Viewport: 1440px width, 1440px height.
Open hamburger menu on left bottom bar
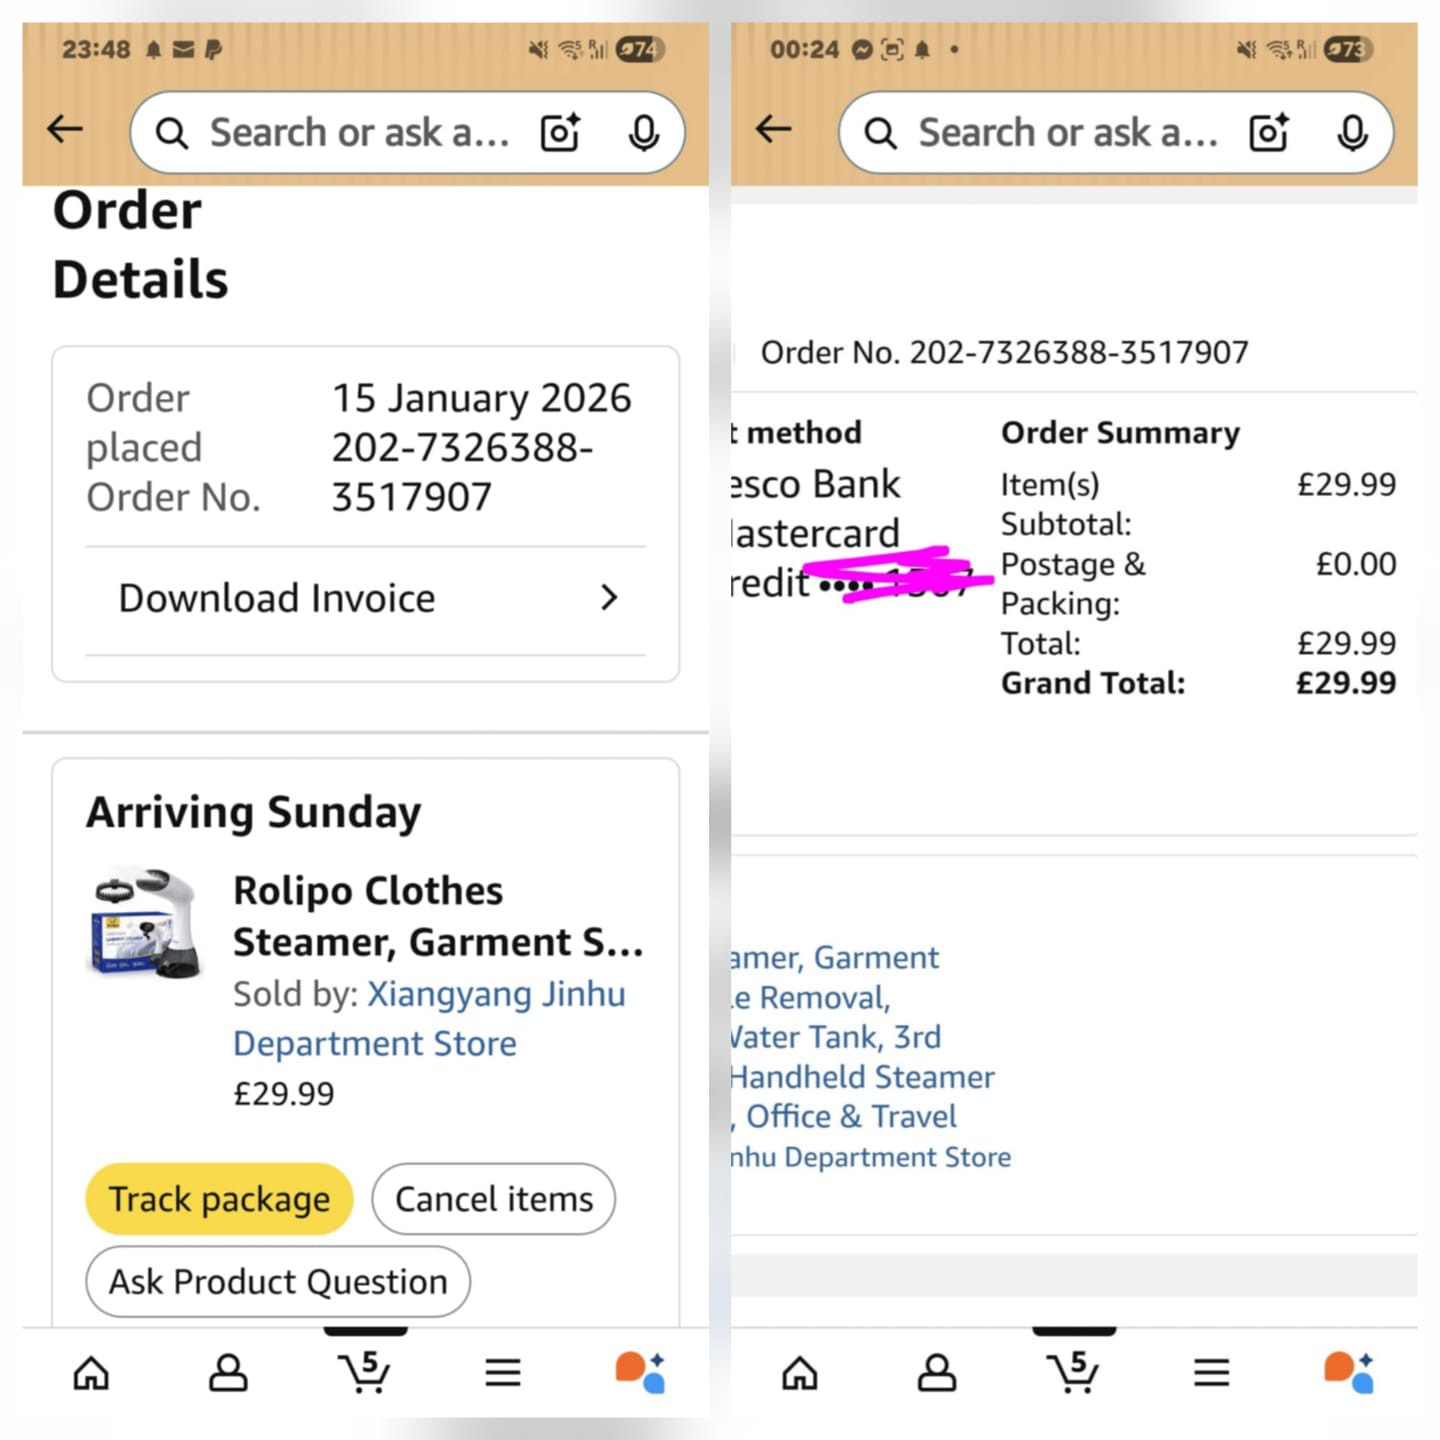pyautogui.click(x=503, y=1373)
